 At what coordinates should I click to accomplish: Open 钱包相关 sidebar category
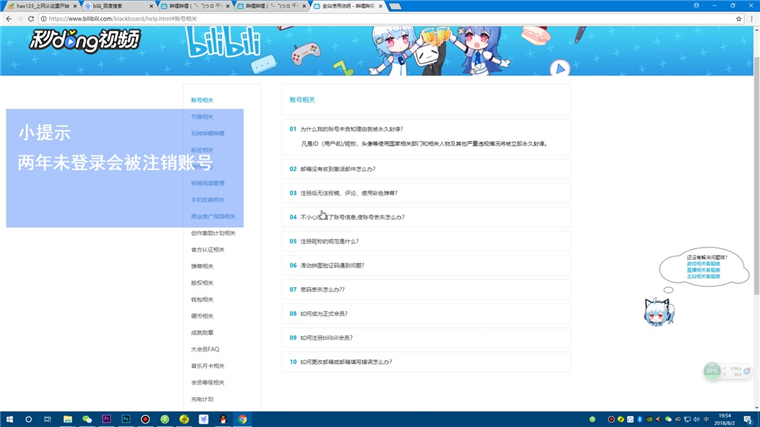202,300
